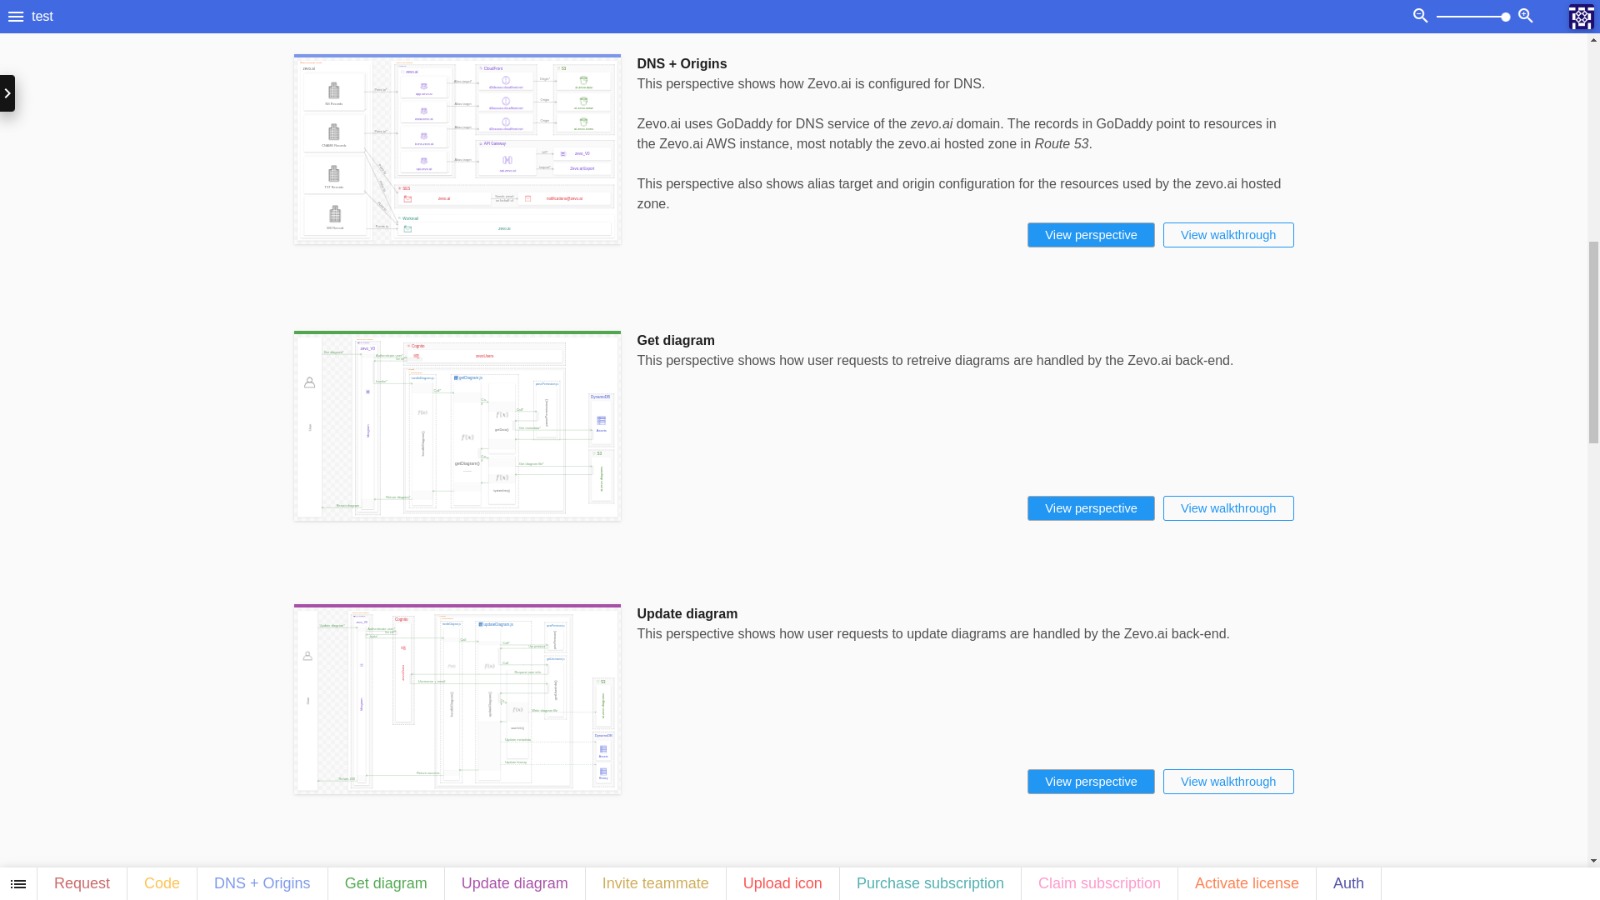Expand the left side panel arrow
The image size is (1600, 900).
click(x=7, y=93)
